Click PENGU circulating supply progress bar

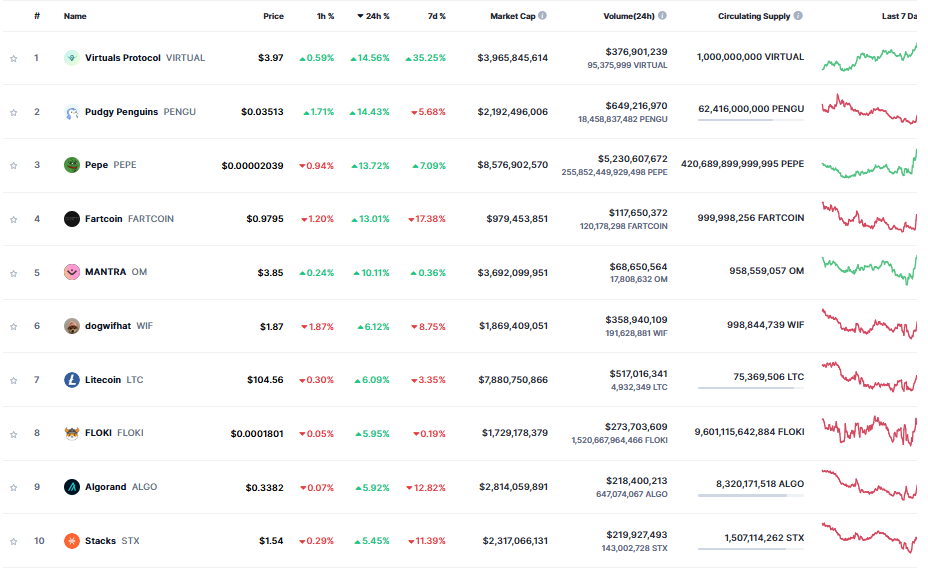click(x=750, y=120)
